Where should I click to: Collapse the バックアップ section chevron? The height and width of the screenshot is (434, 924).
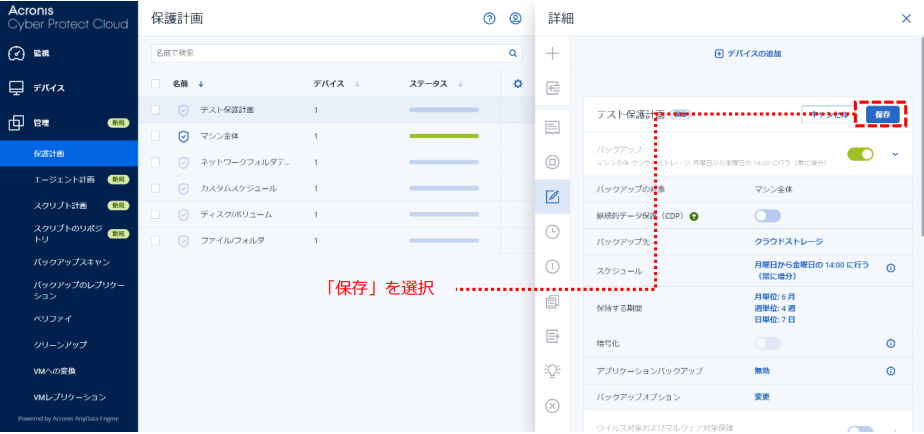(895, 154)
